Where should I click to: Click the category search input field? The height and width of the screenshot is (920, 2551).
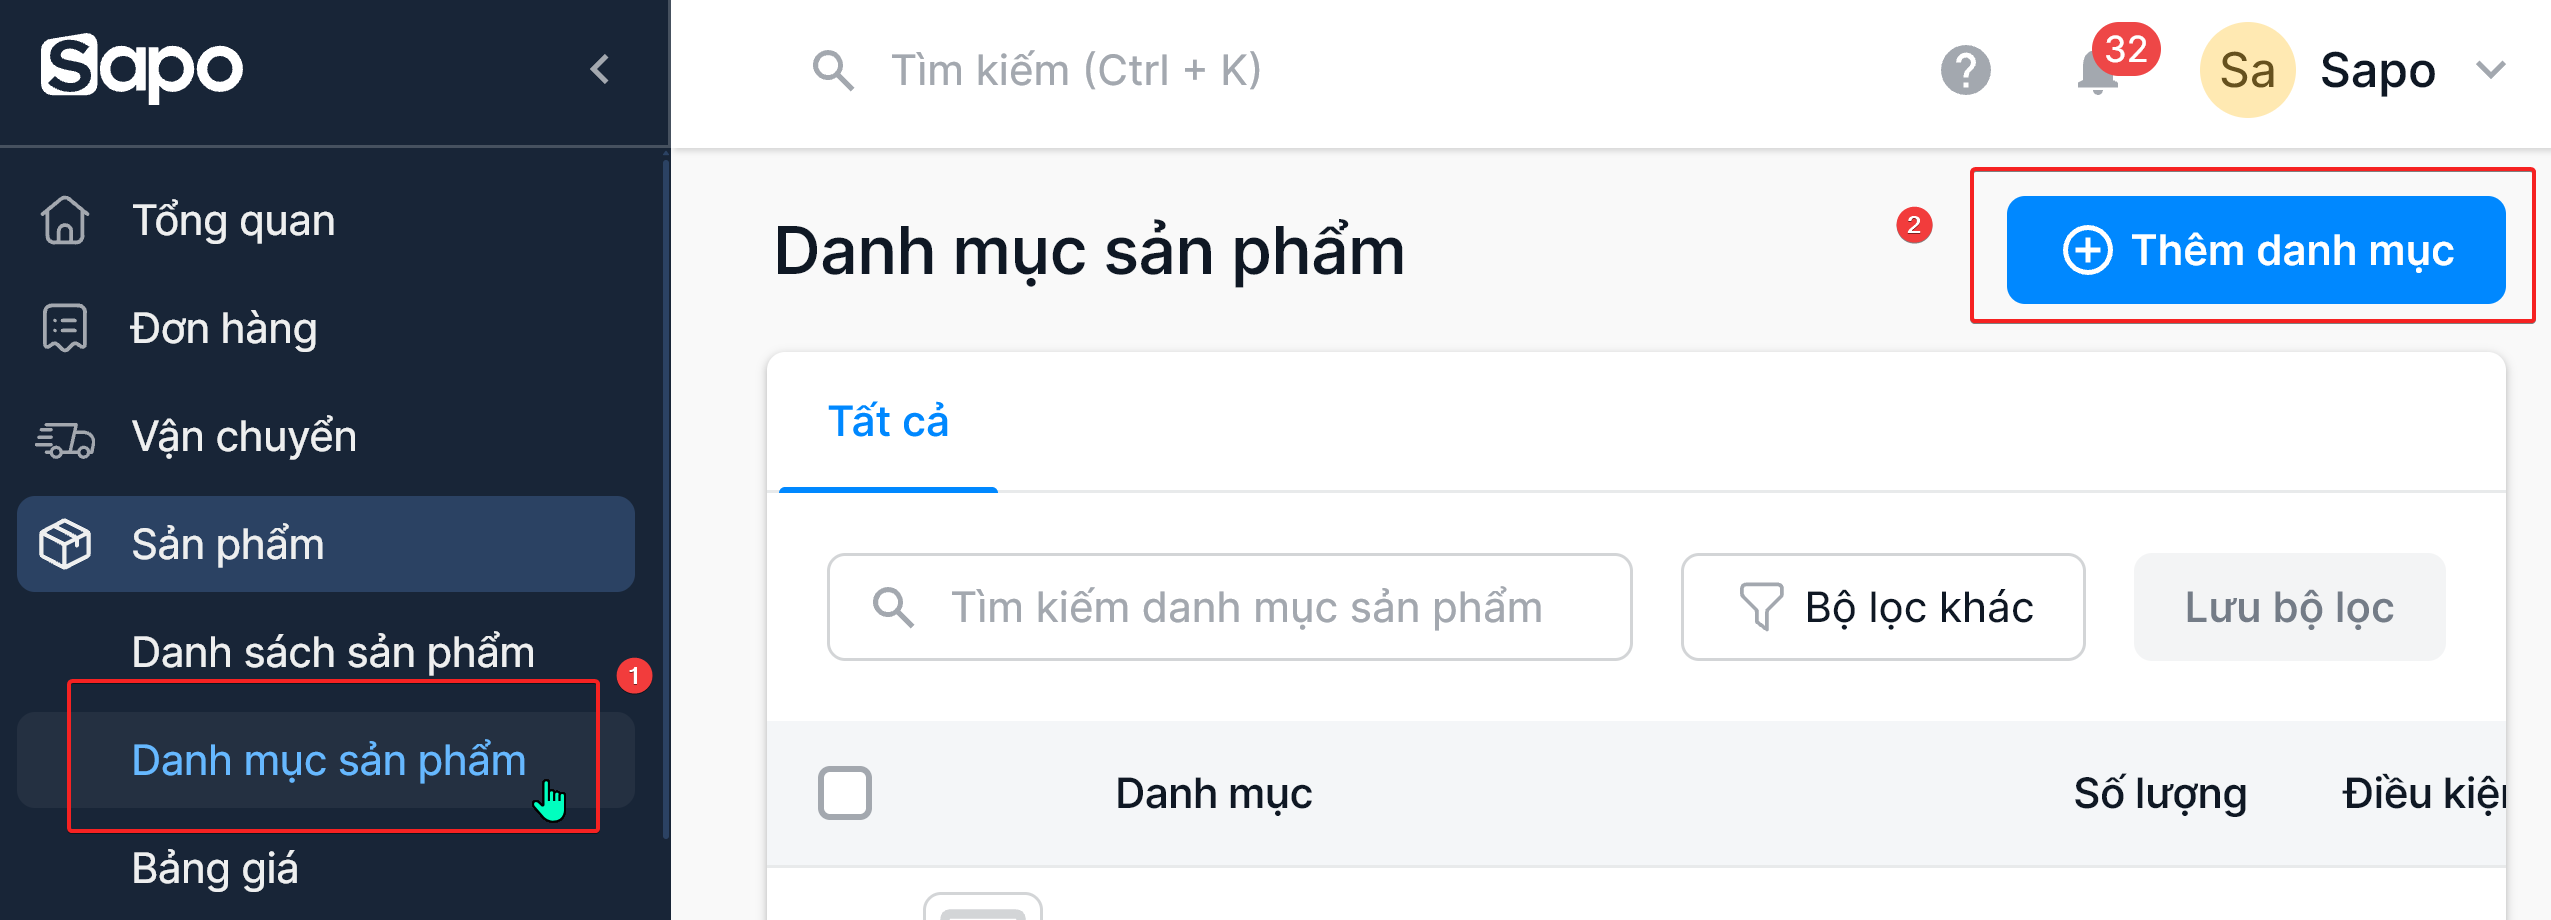point(1245,607)
